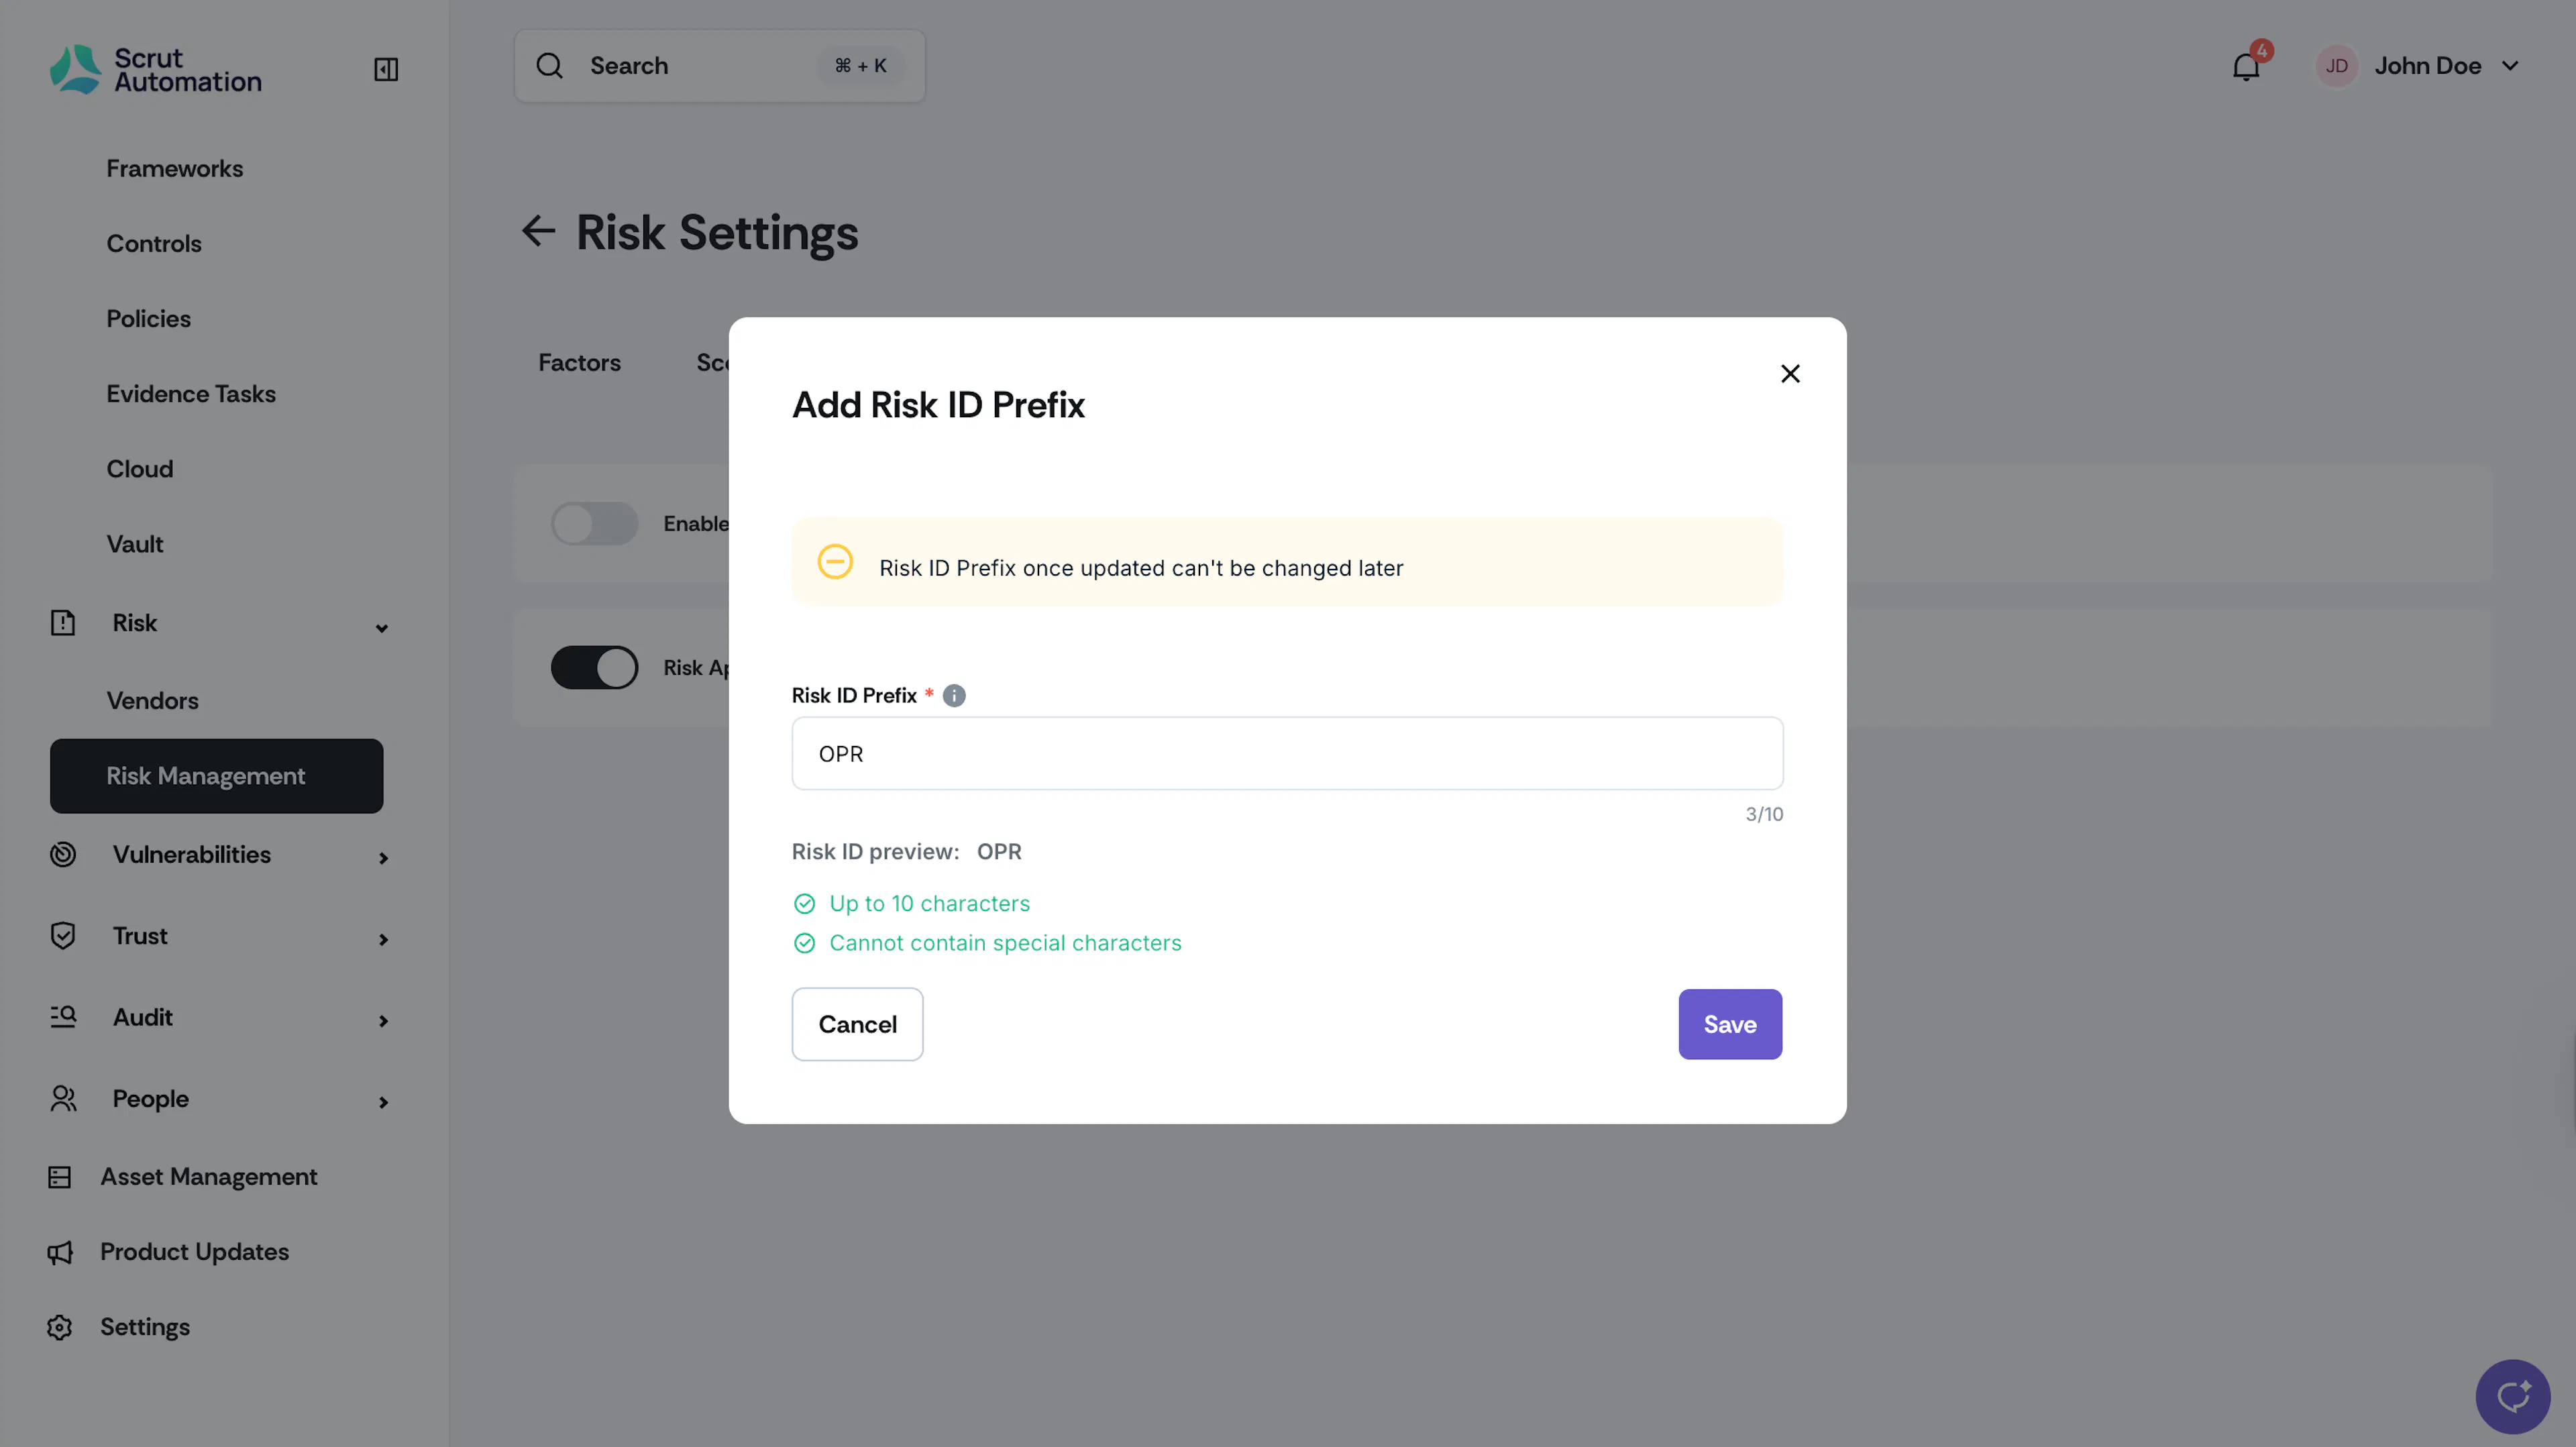Click the Scrut Automation logo
Viewport: 2576px width, 1447px height.
155,69
